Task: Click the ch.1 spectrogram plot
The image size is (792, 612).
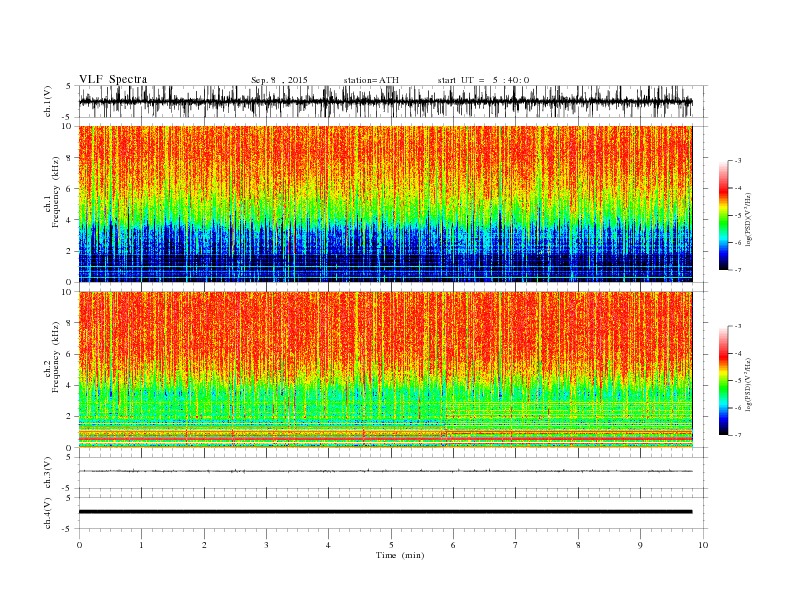Action: click(385, 204)
